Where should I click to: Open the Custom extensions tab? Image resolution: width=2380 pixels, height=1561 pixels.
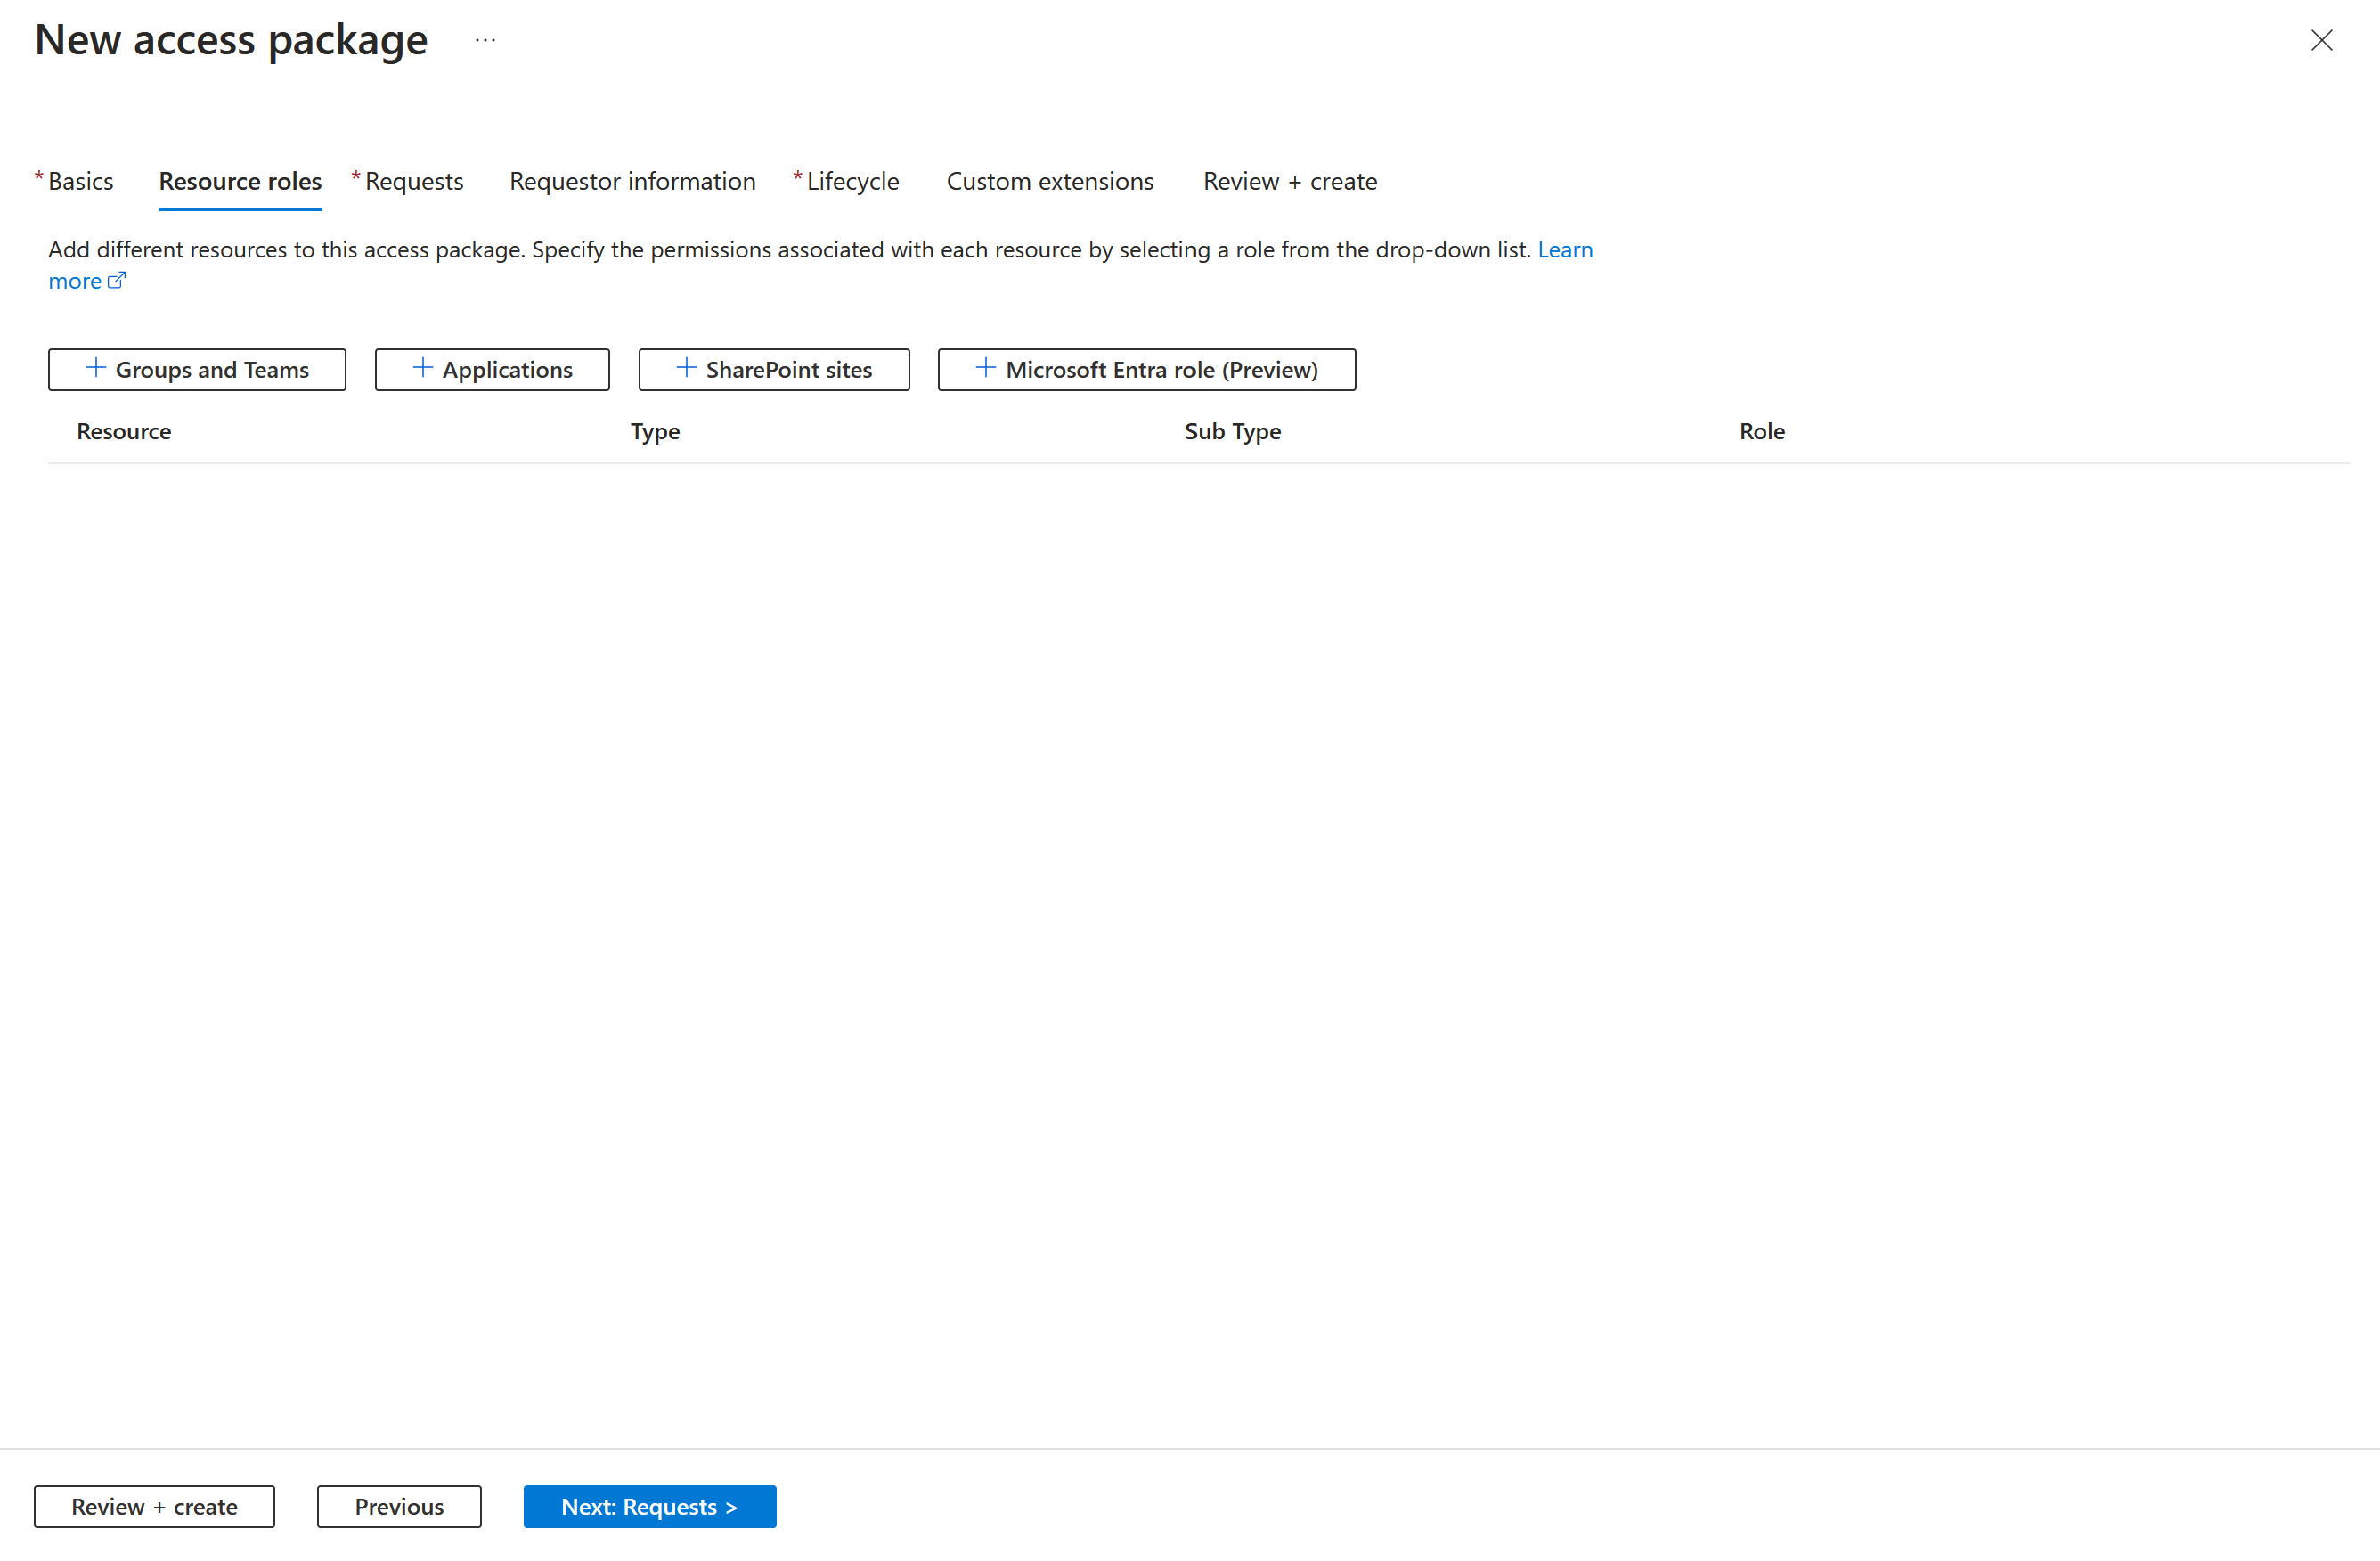(x=1048, y=181)
